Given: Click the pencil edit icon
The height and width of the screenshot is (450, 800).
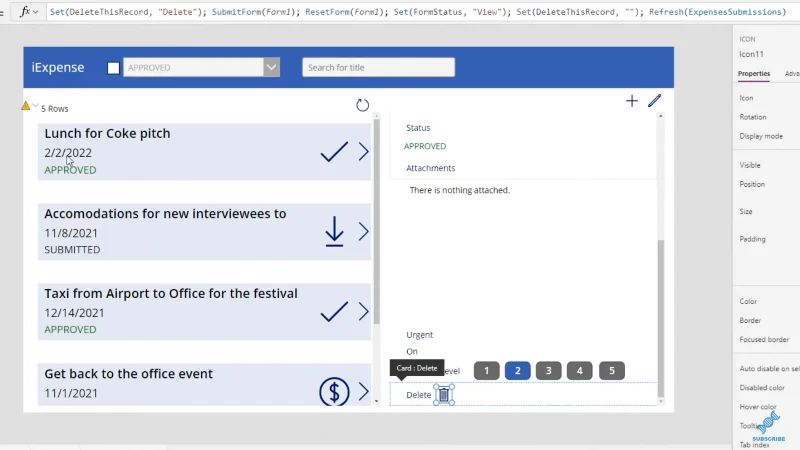Looking at the screenshot, I should pyautogui.click(x=655, y=101).
